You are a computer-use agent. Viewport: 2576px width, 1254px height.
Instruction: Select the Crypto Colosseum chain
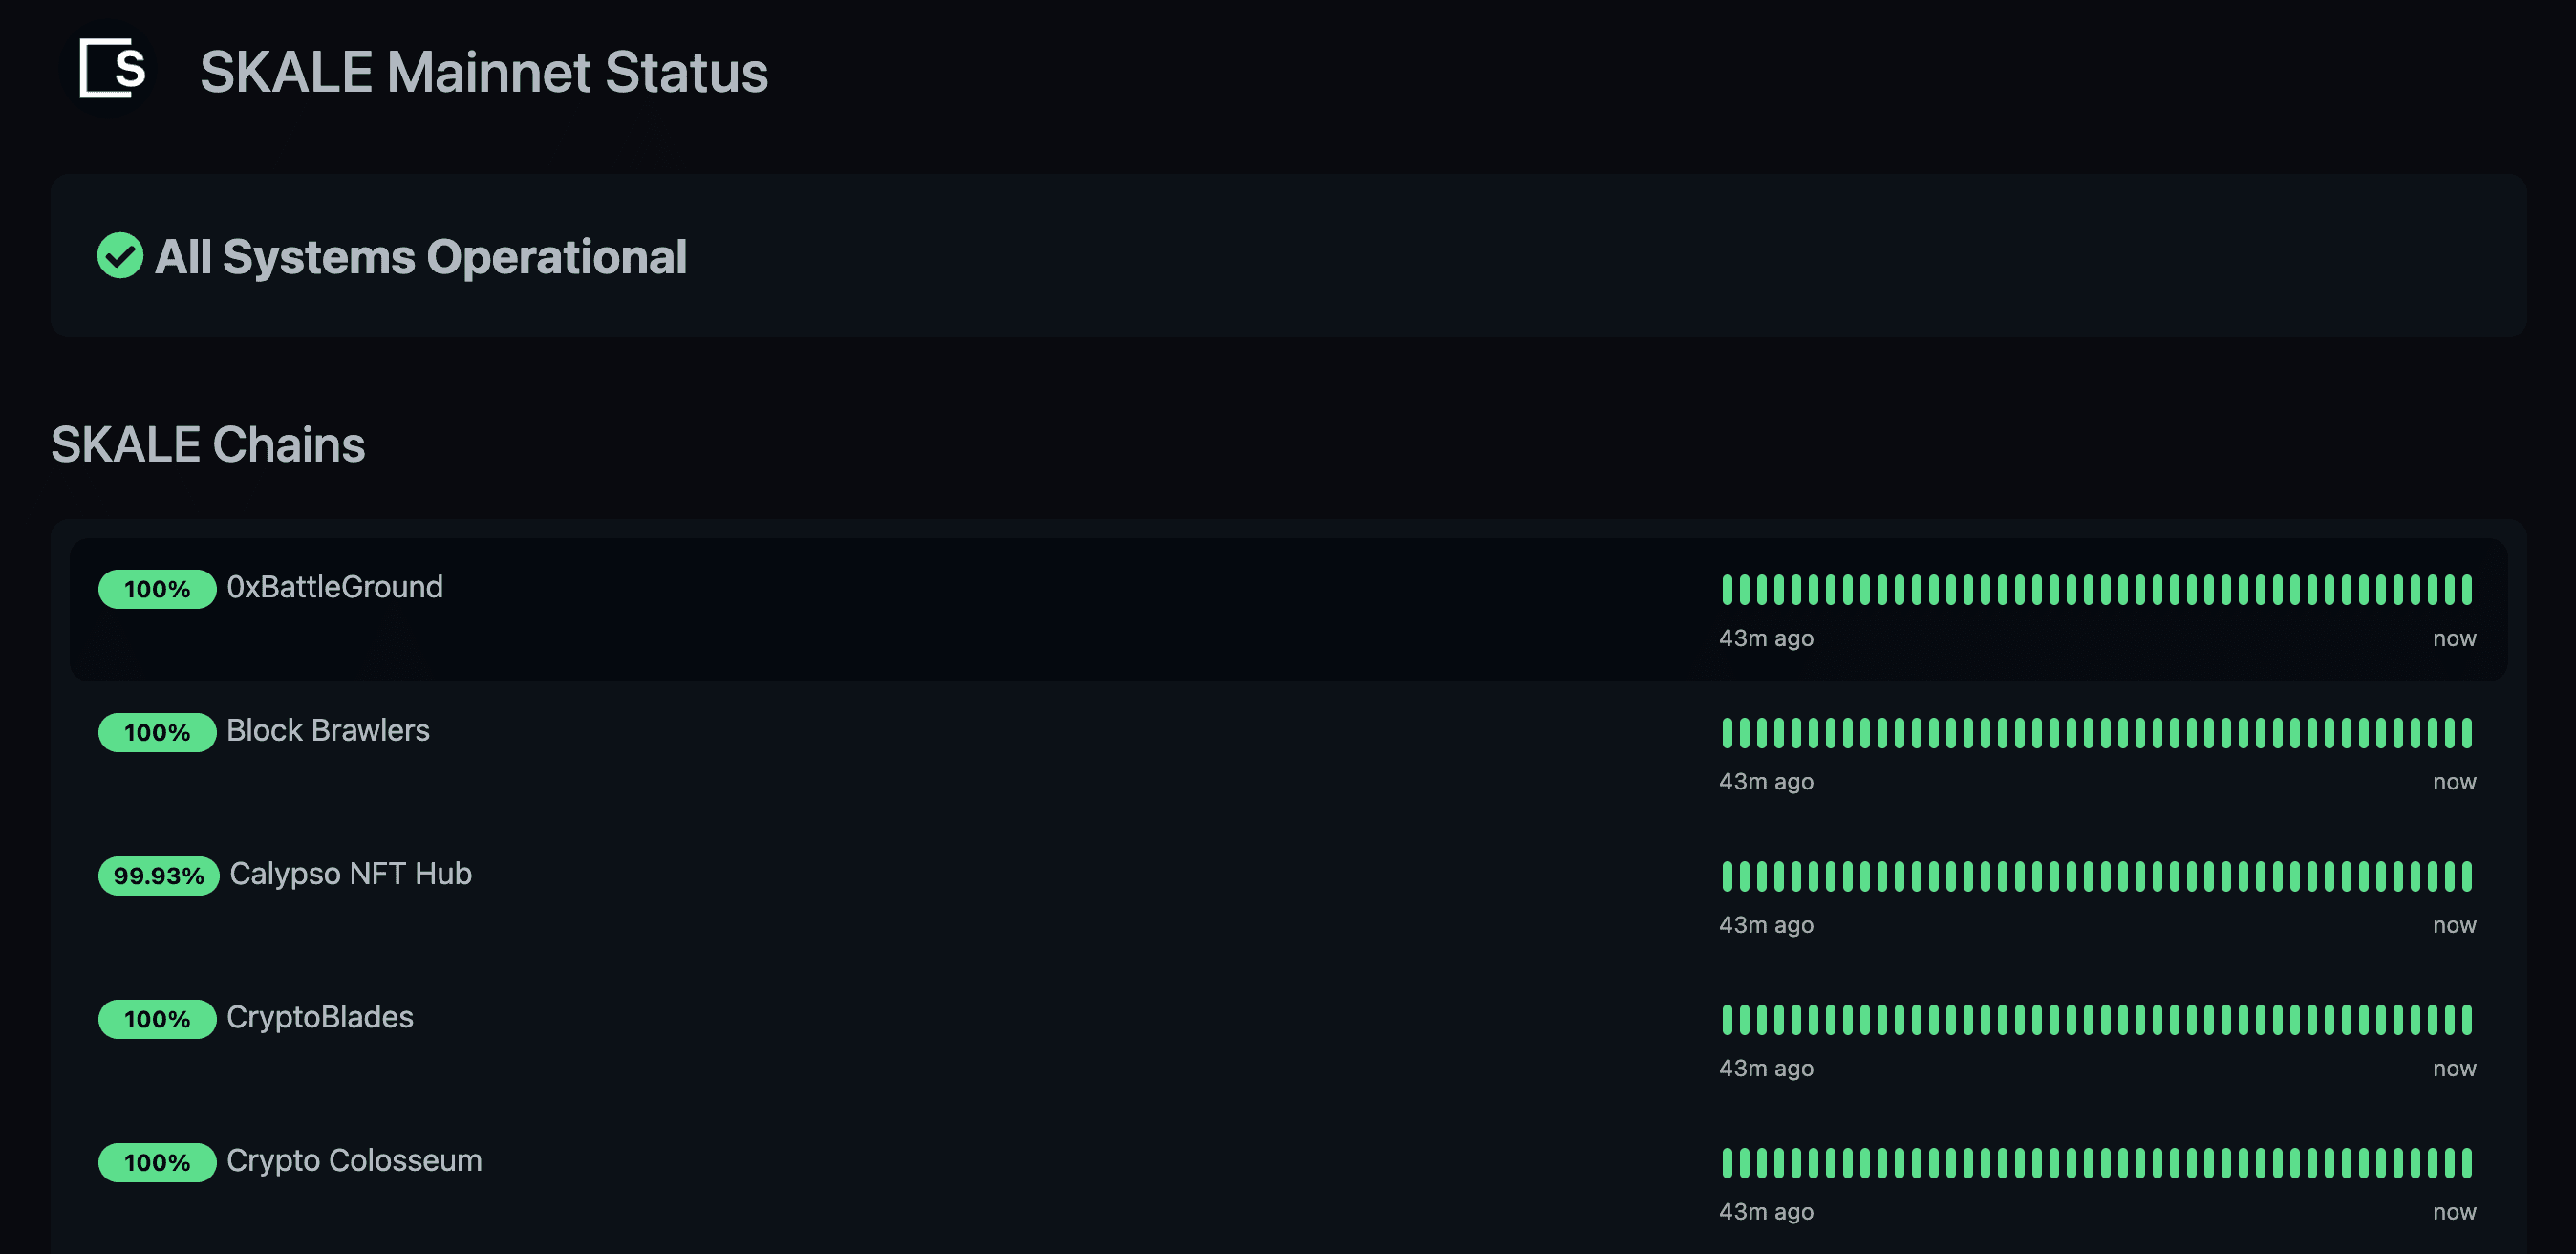[x=354, y=1160]
